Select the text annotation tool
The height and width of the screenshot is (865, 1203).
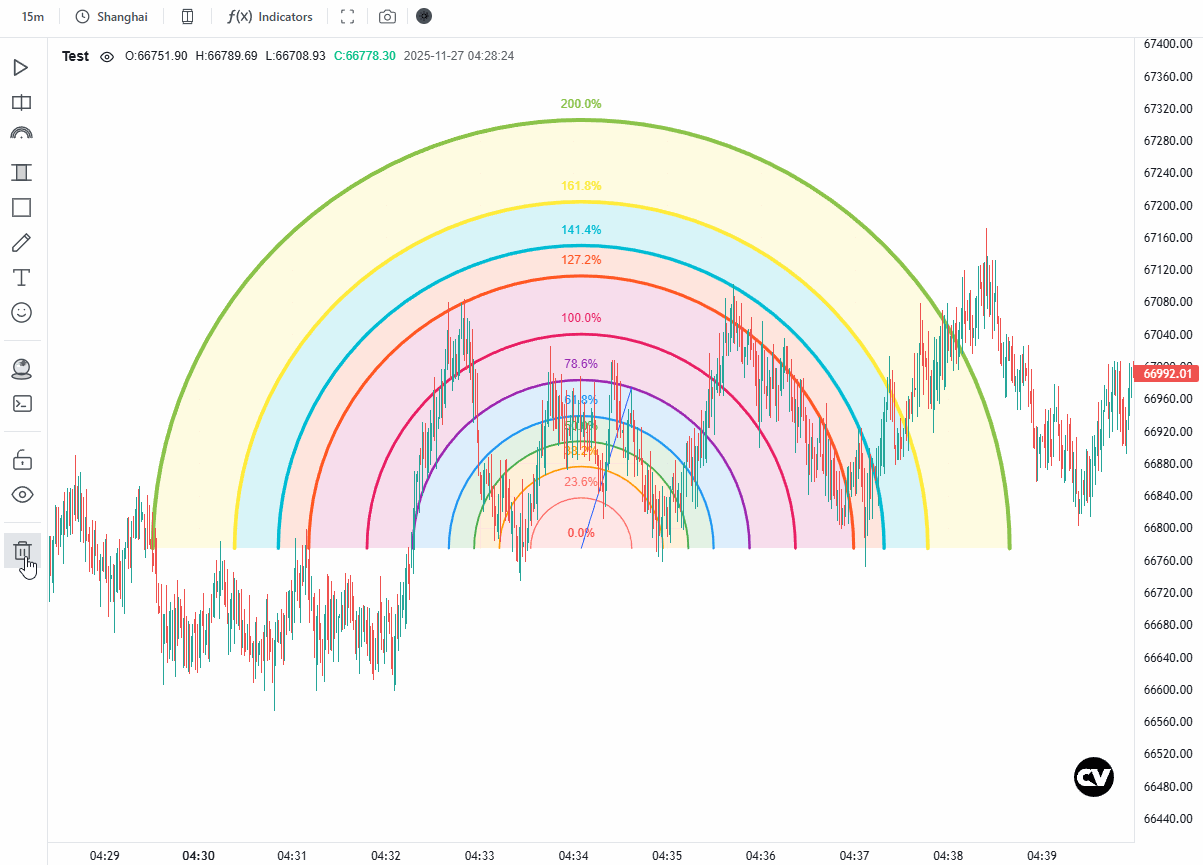[x=21, y=277]
